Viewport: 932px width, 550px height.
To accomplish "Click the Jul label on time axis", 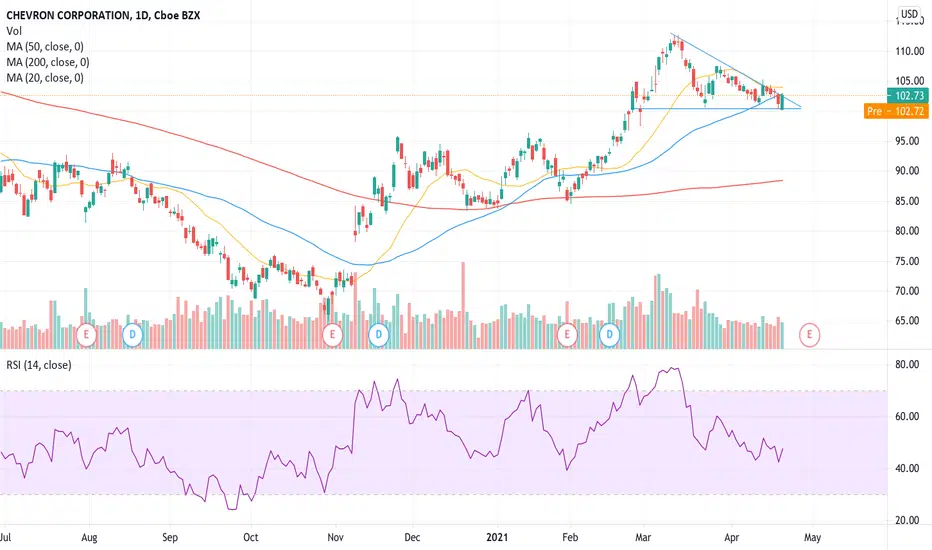I will click(5, 537).
